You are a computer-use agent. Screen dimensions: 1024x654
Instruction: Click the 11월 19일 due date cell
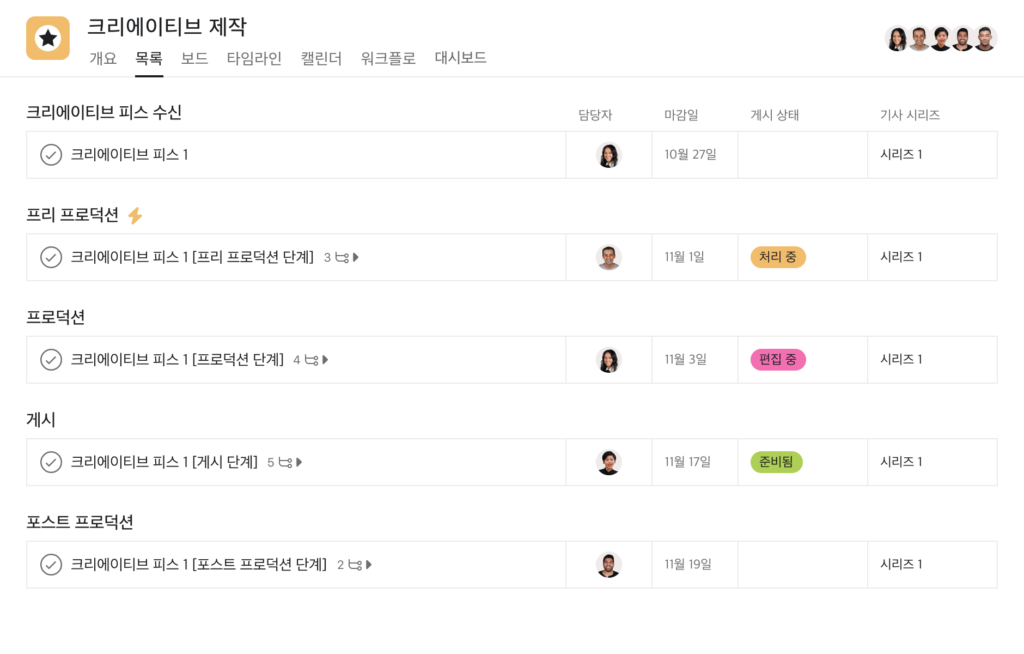click(x=695, y=564)
